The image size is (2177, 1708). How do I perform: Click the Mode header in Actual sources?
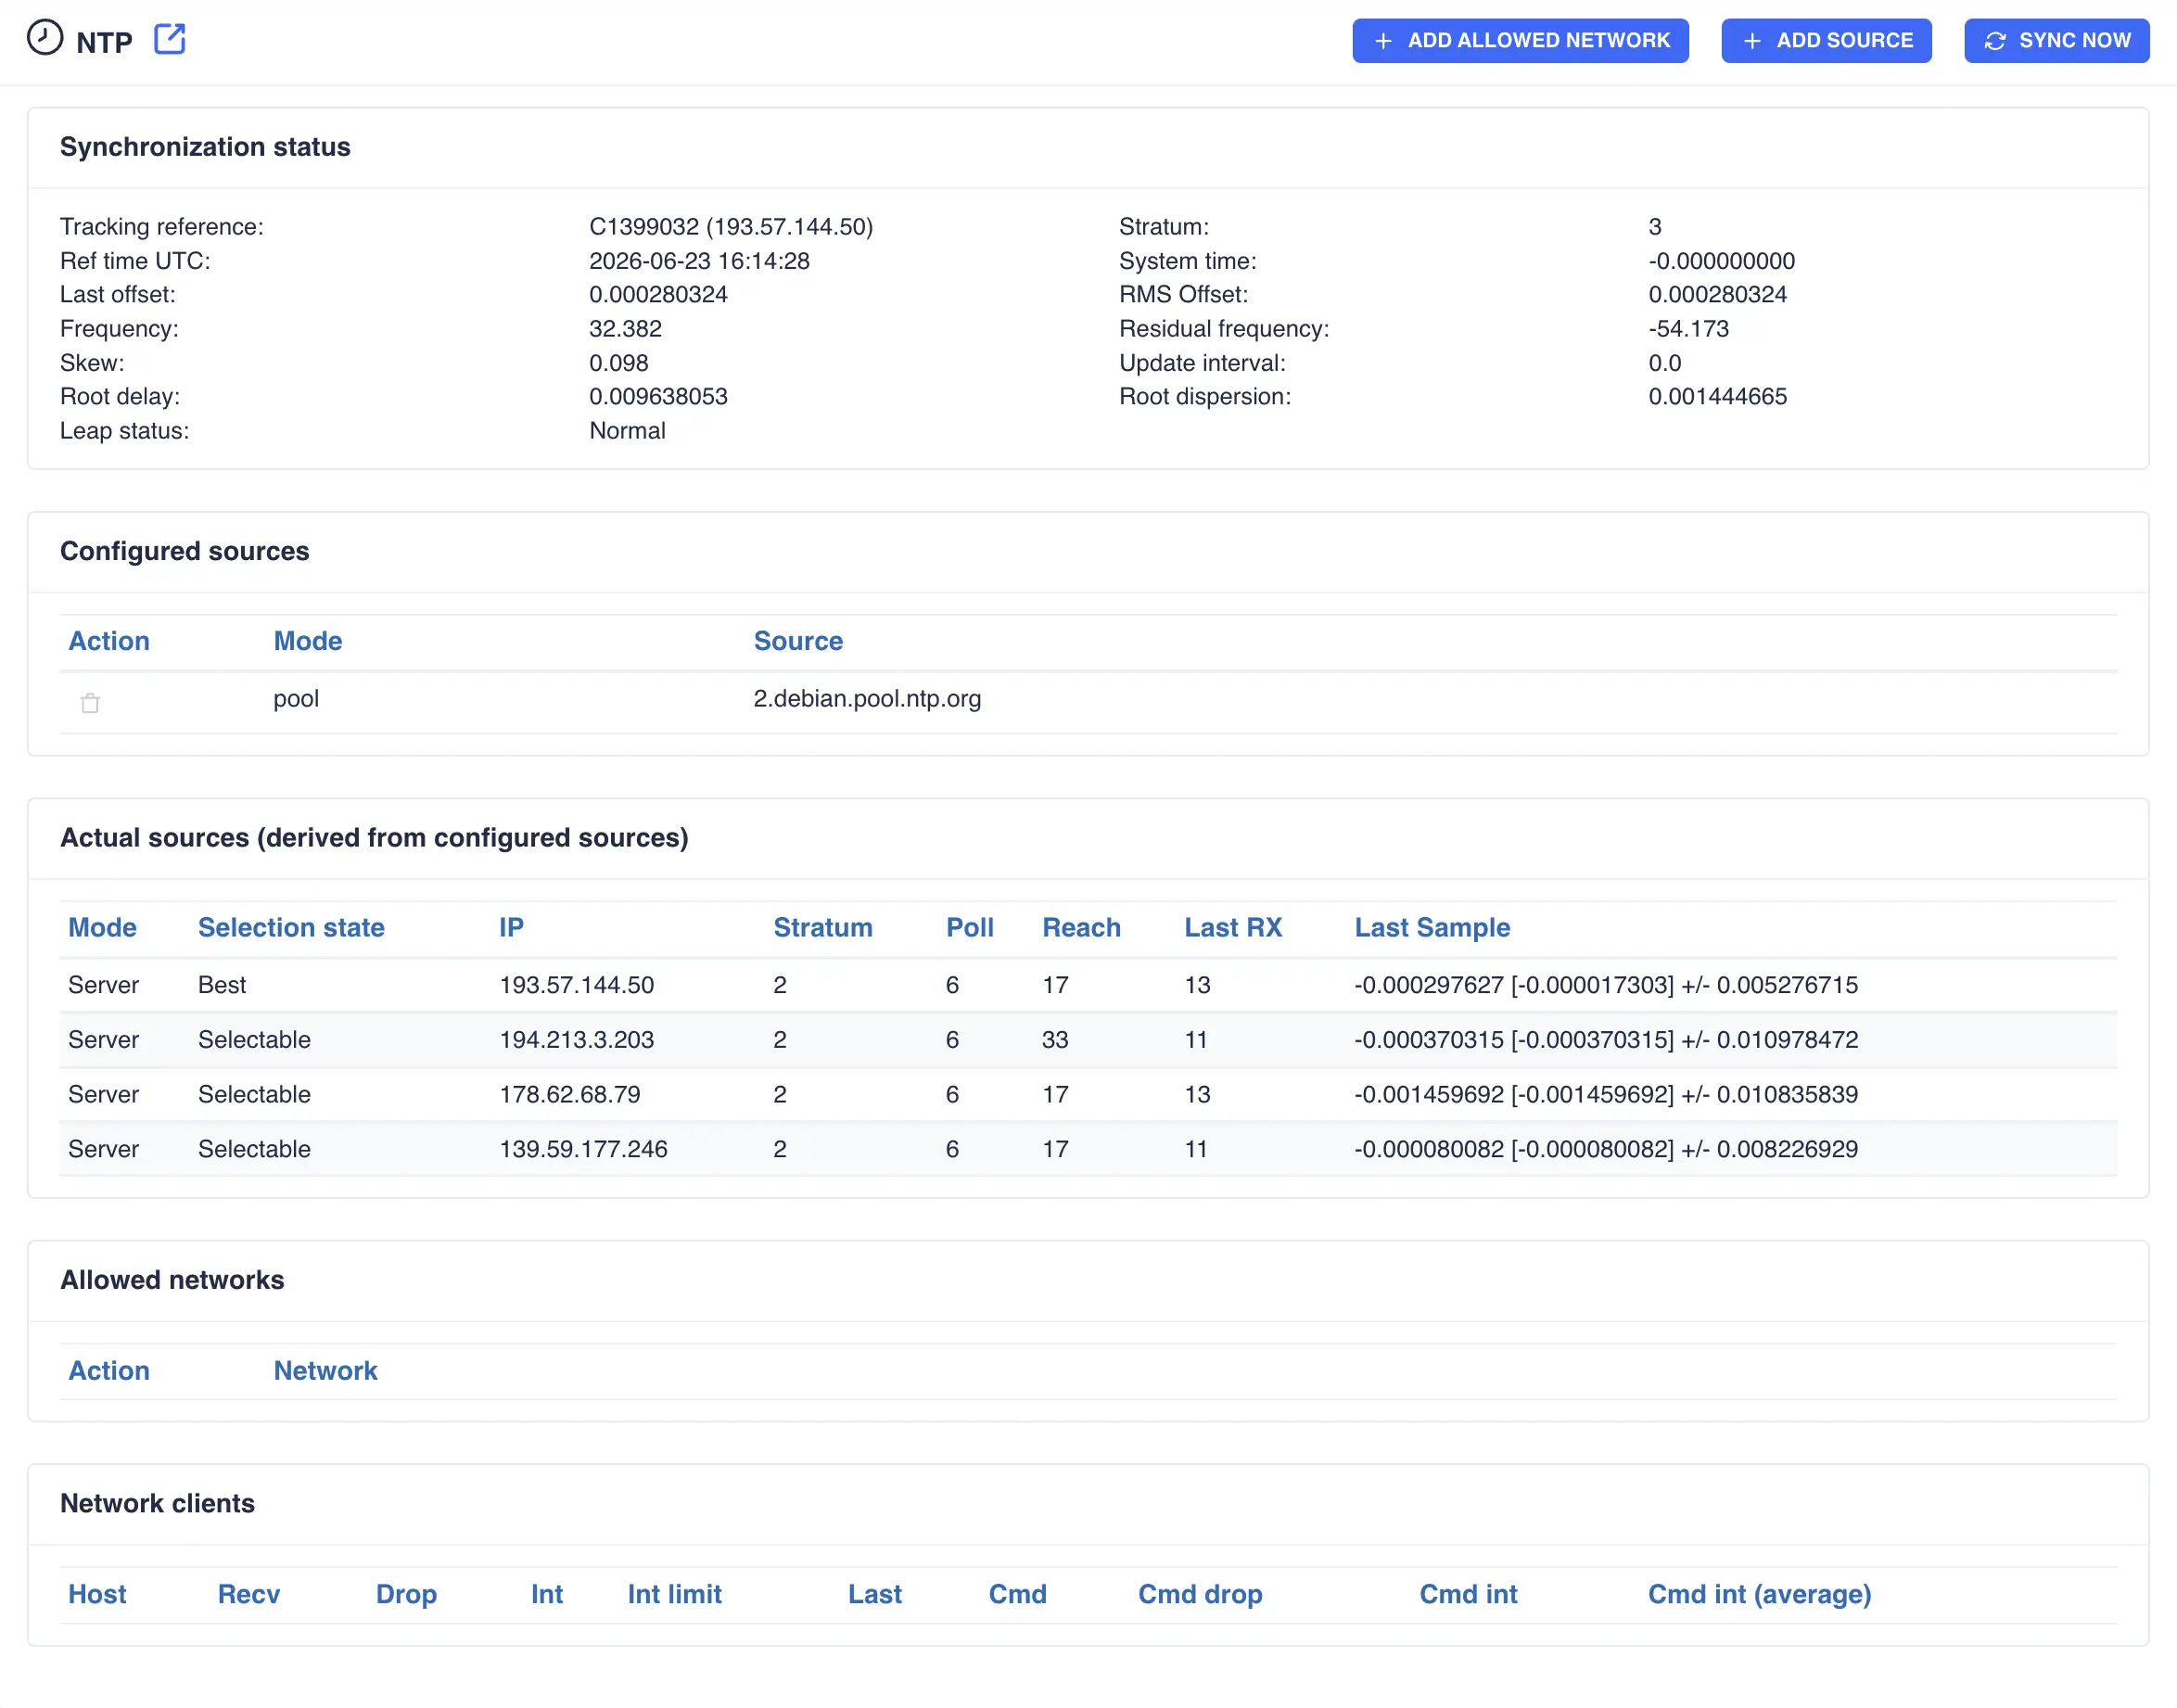click(x=102, y=927)
